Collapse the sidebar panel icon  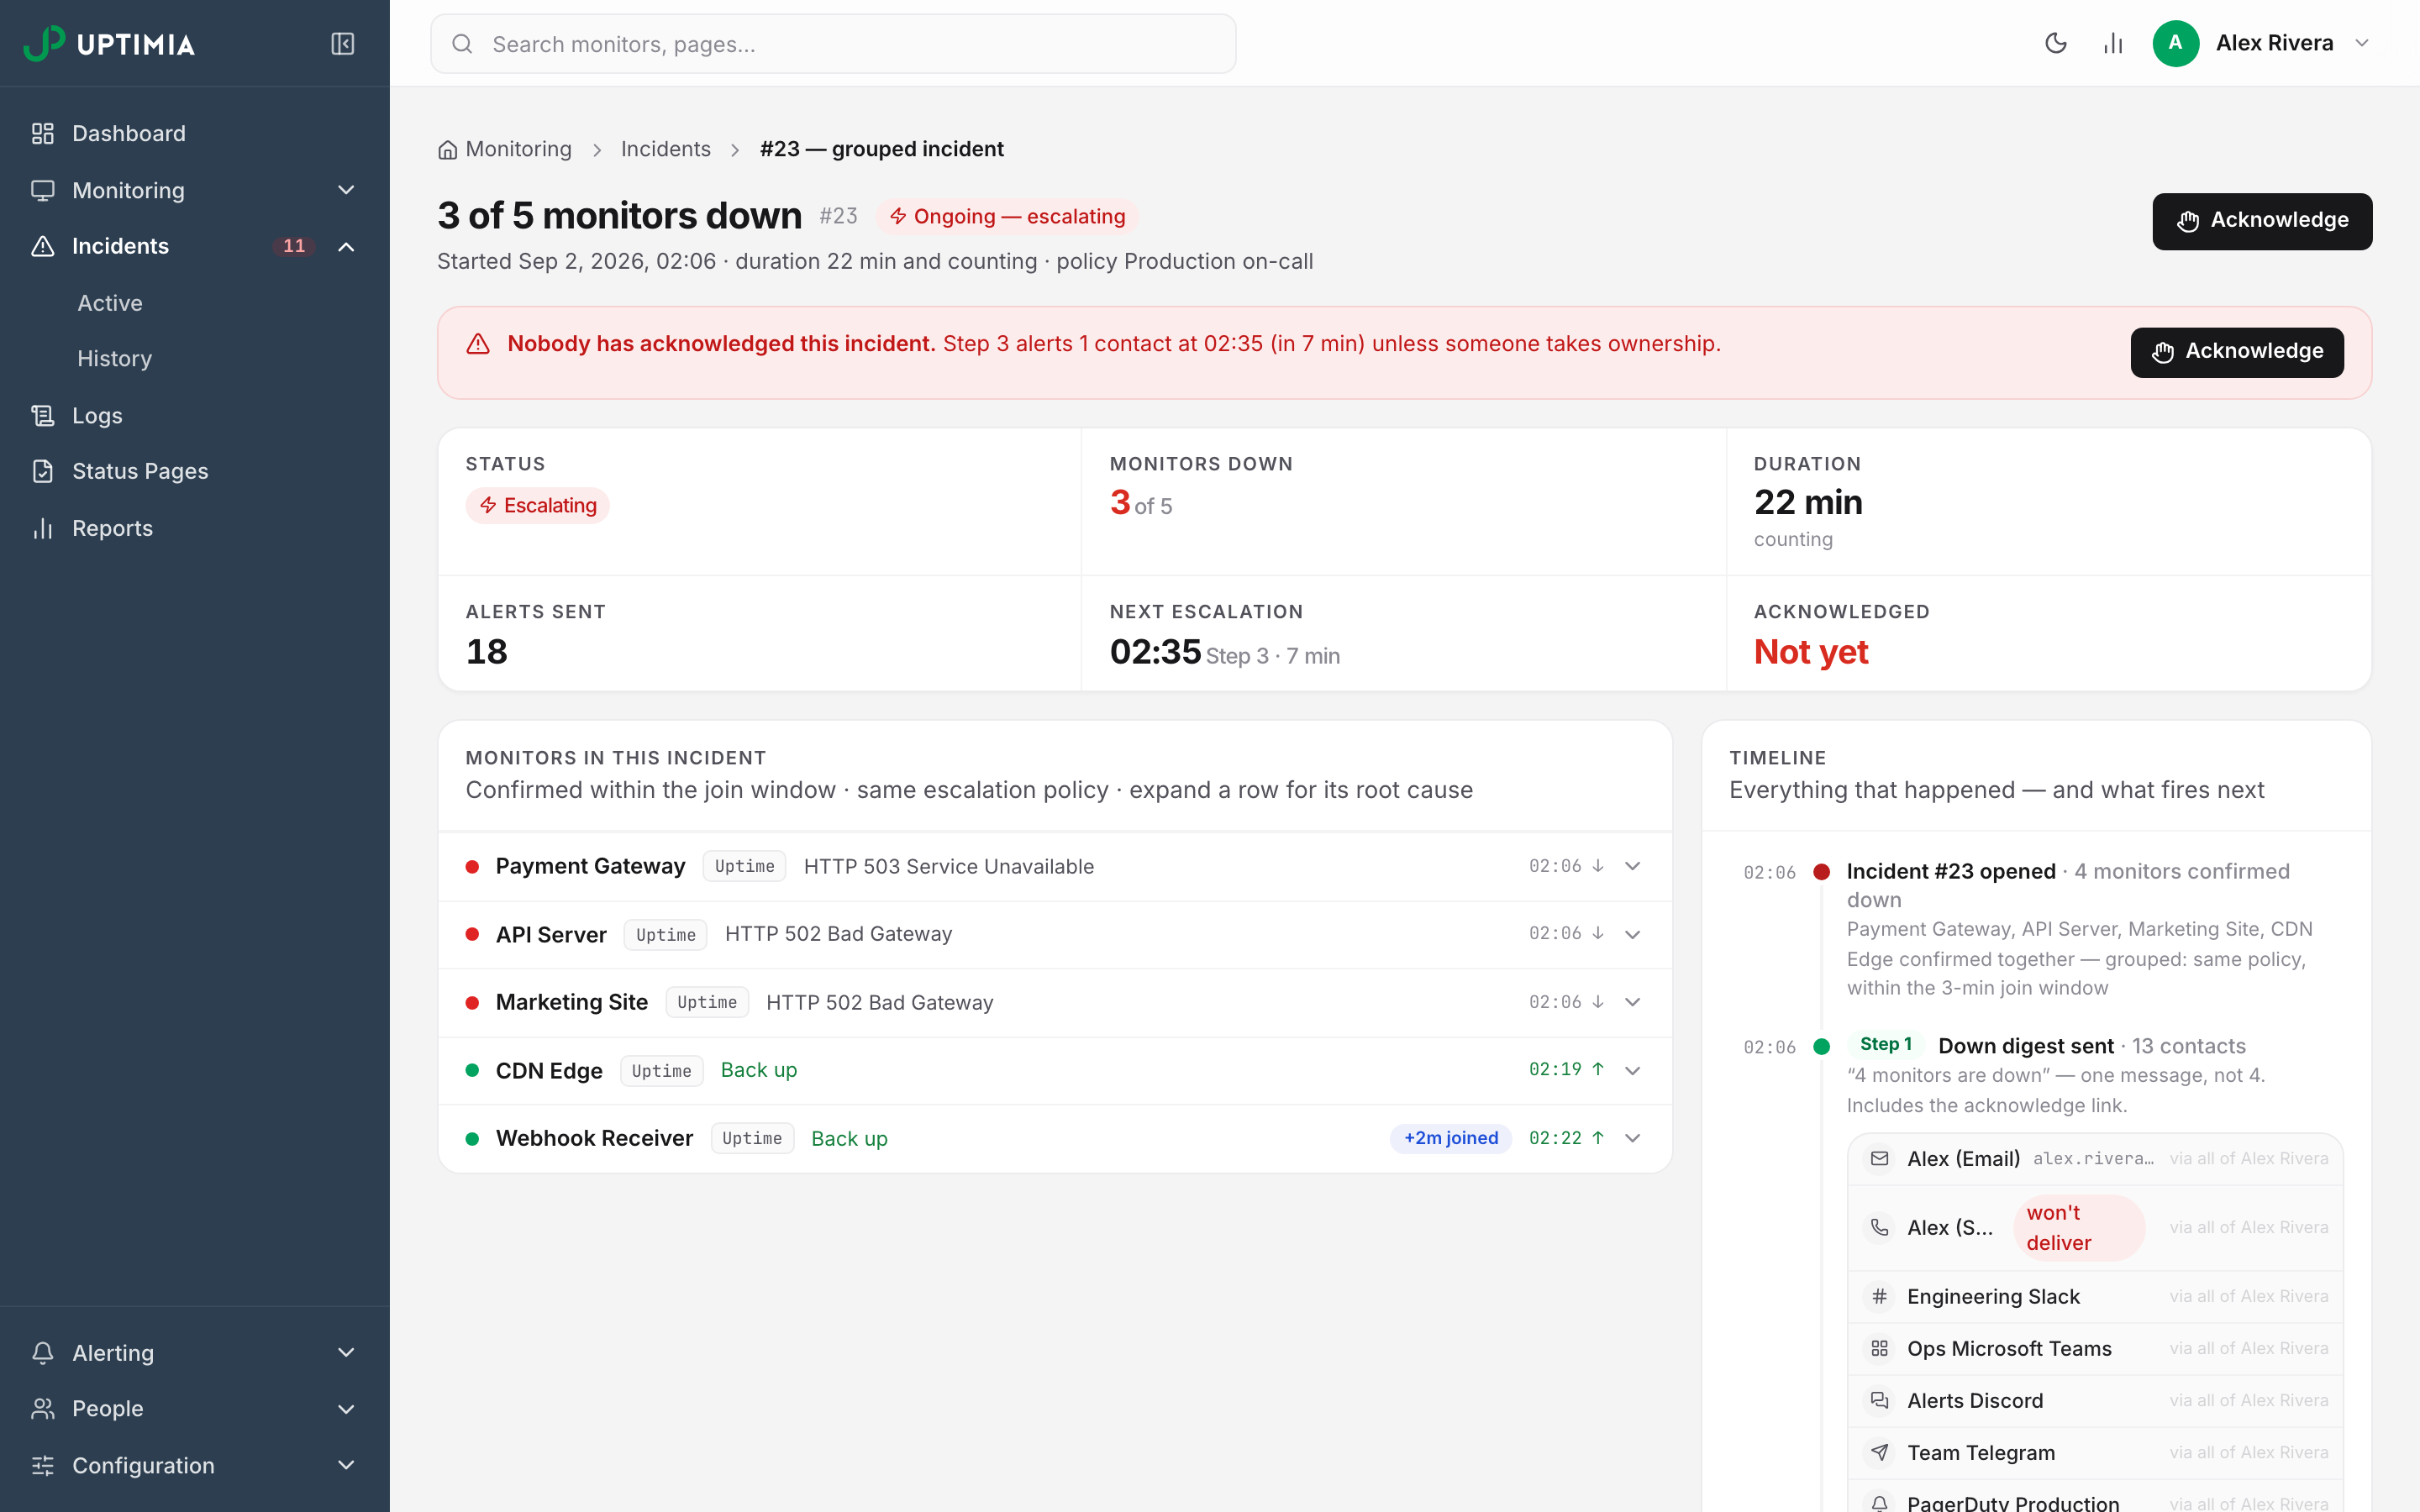click(342, 43)
